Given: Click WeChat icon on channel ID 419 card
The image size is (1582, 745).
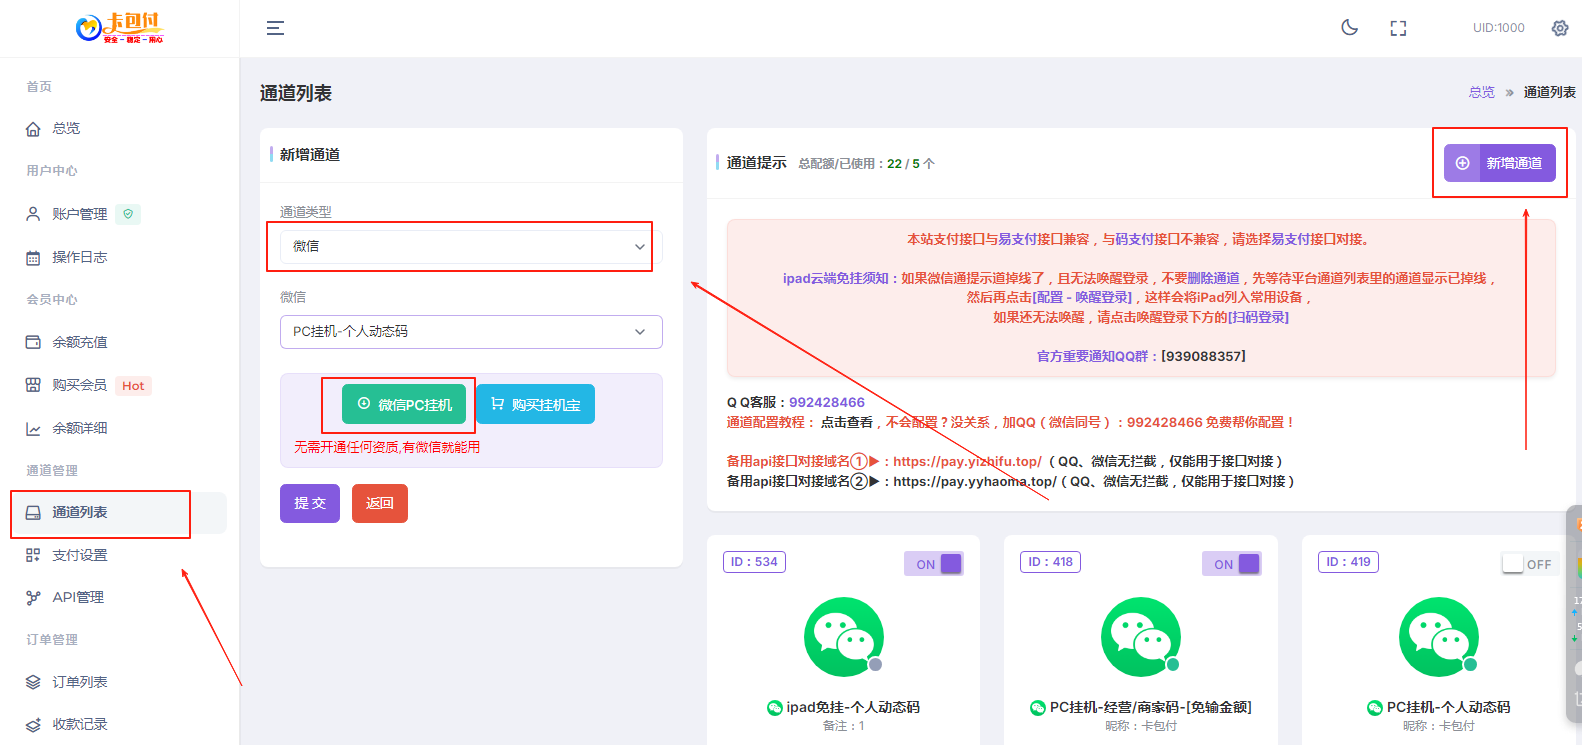Looking at the screenshot, I should 1438,637.
